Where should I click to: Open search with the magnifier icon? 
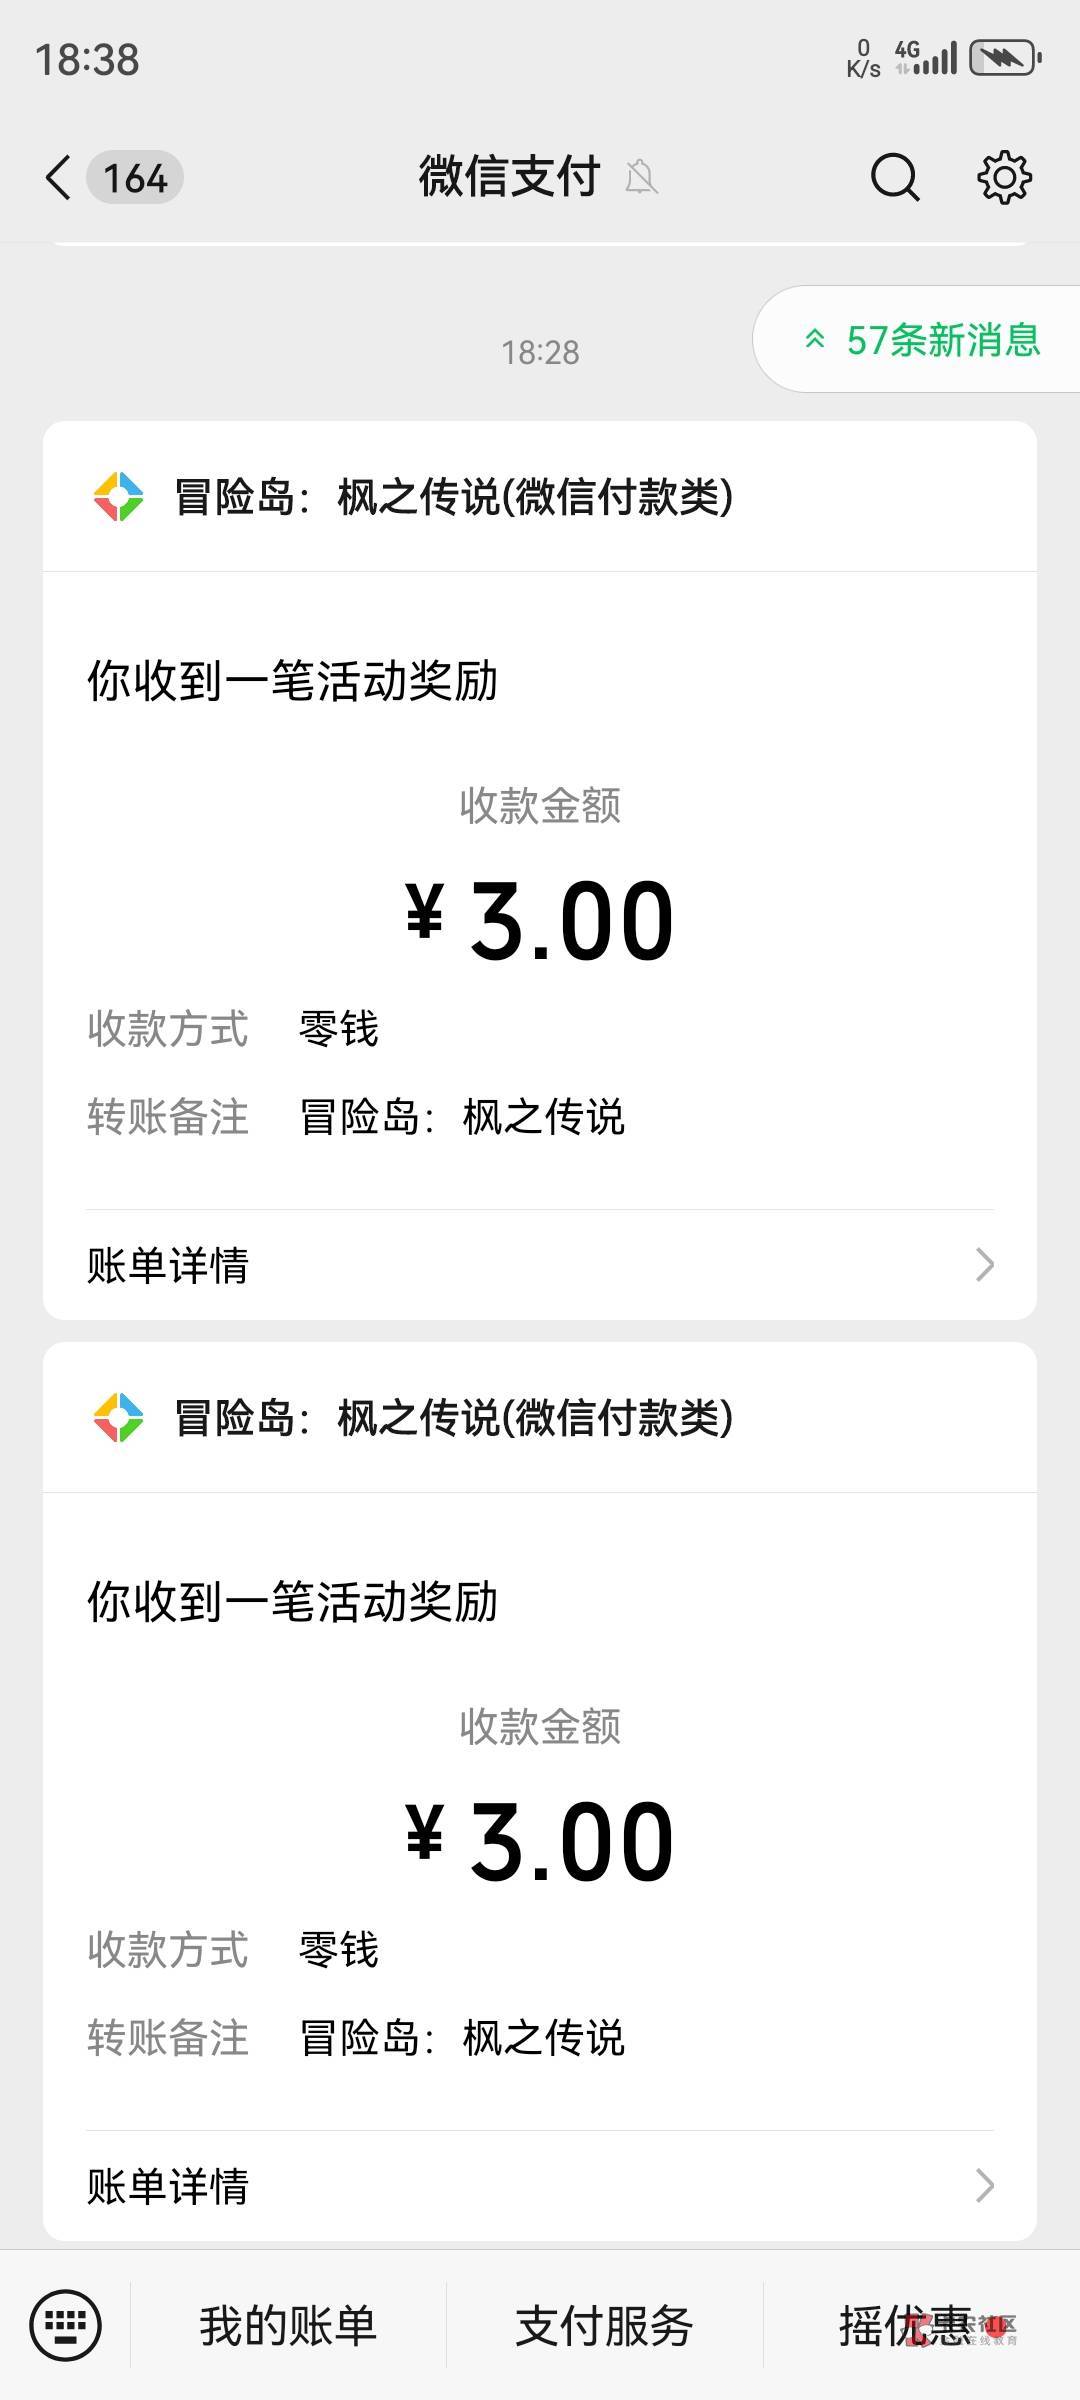tap(894, 178)
